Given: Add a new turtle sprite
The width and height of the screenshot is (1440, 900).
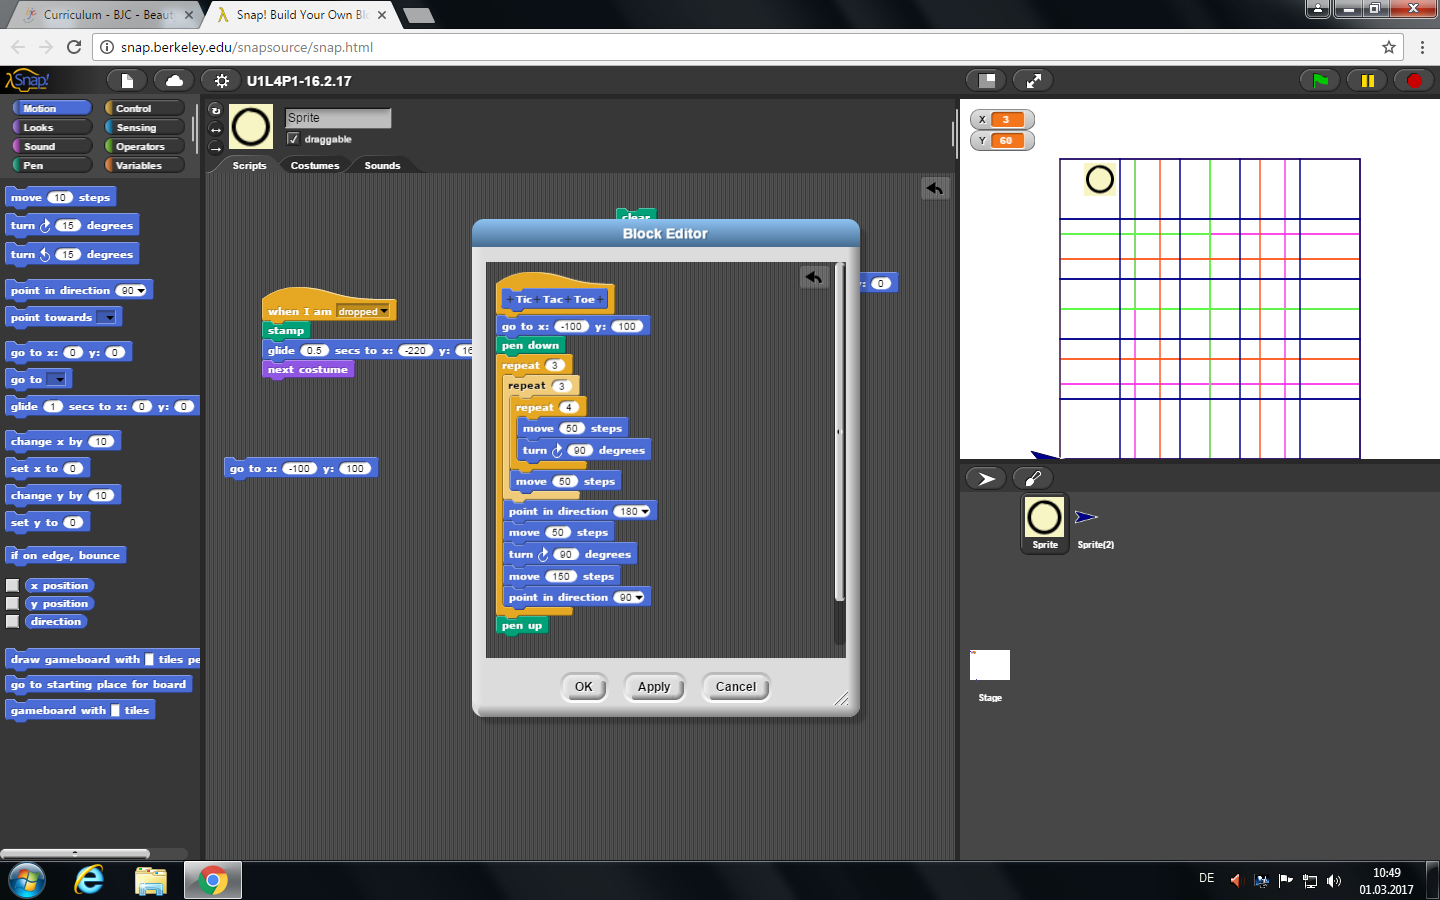Looking at the screenshot, I should point(986,478).
